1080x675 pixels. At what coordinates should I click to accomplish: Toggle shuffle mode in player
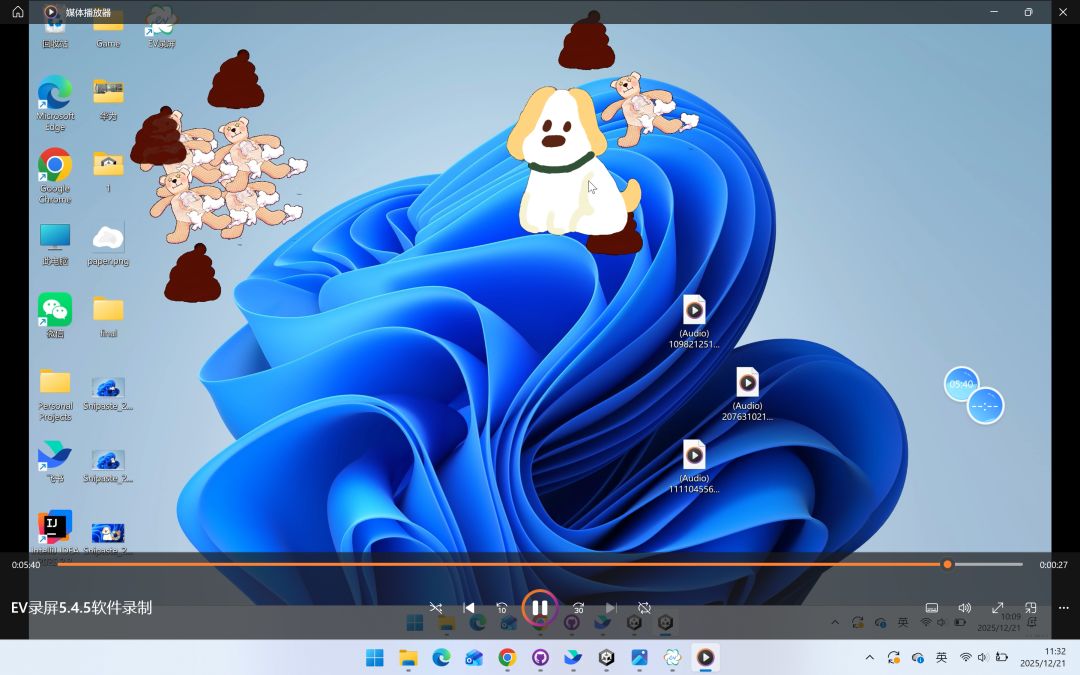[436, 607]
